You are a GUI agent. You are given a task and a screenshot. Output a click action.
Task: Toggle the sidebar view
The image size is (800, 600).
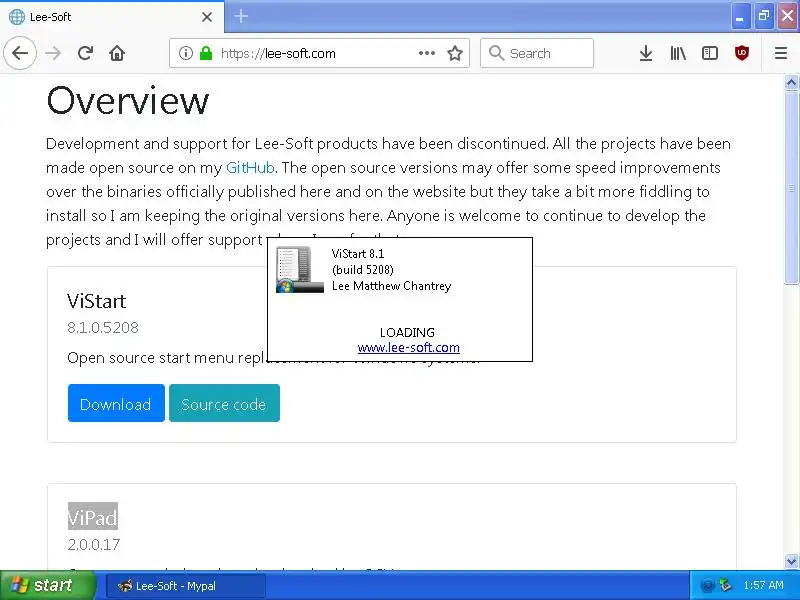(710, 53)
